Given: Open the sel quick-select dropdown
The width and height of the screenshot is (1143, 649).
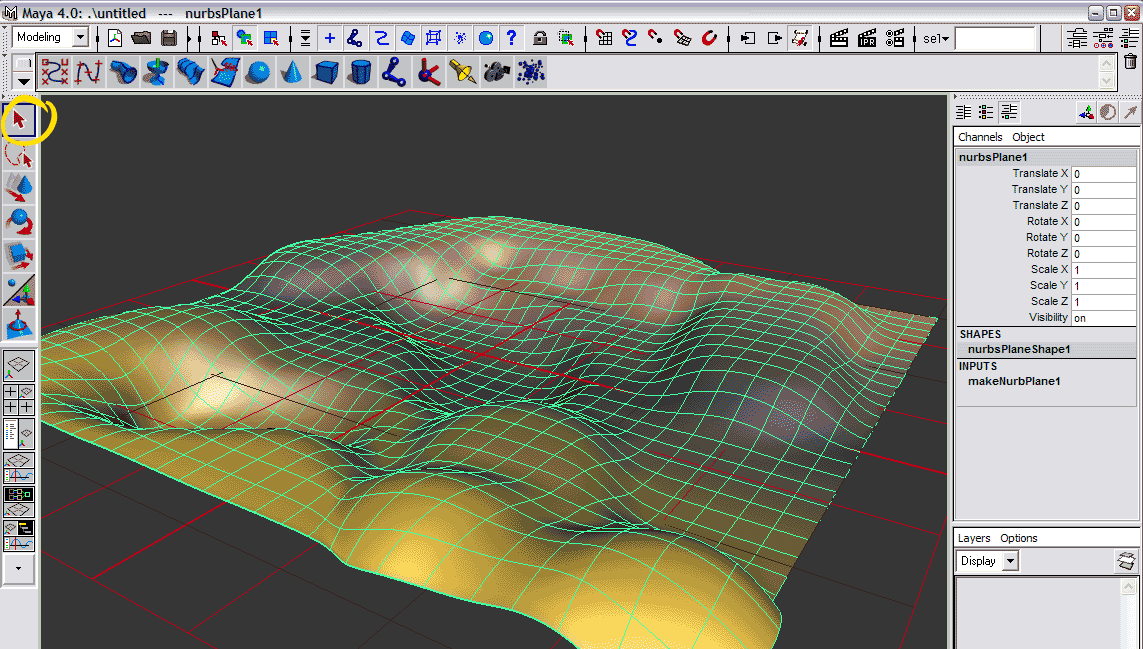Looking at the screenshot, I should [936, 39].
